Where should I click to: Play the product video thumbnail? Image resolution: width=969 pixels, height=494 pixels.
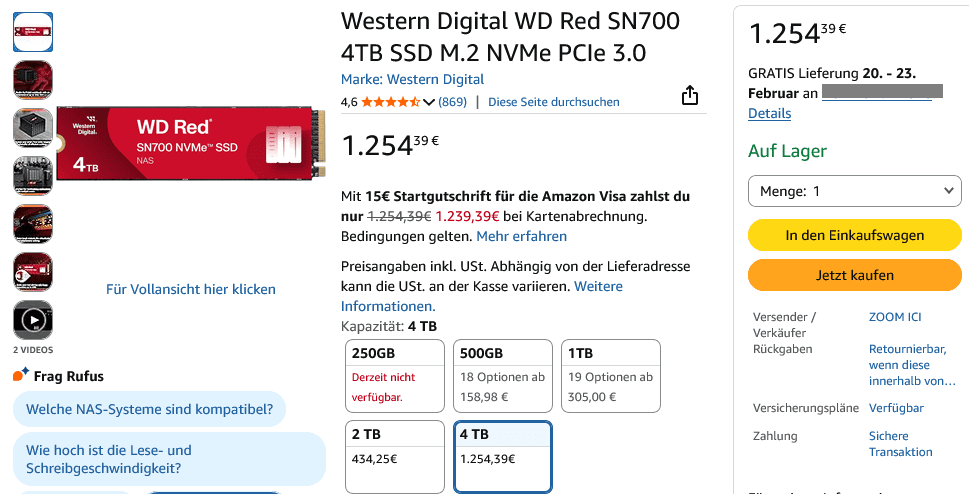coord(32,320)
